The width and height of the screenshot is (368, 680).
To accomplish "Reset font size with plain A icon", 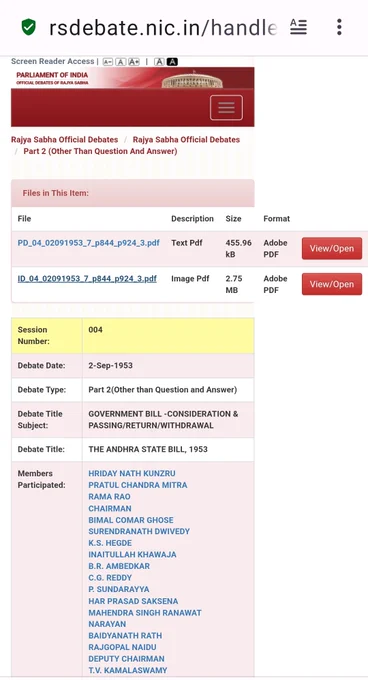I will (120, 62).
